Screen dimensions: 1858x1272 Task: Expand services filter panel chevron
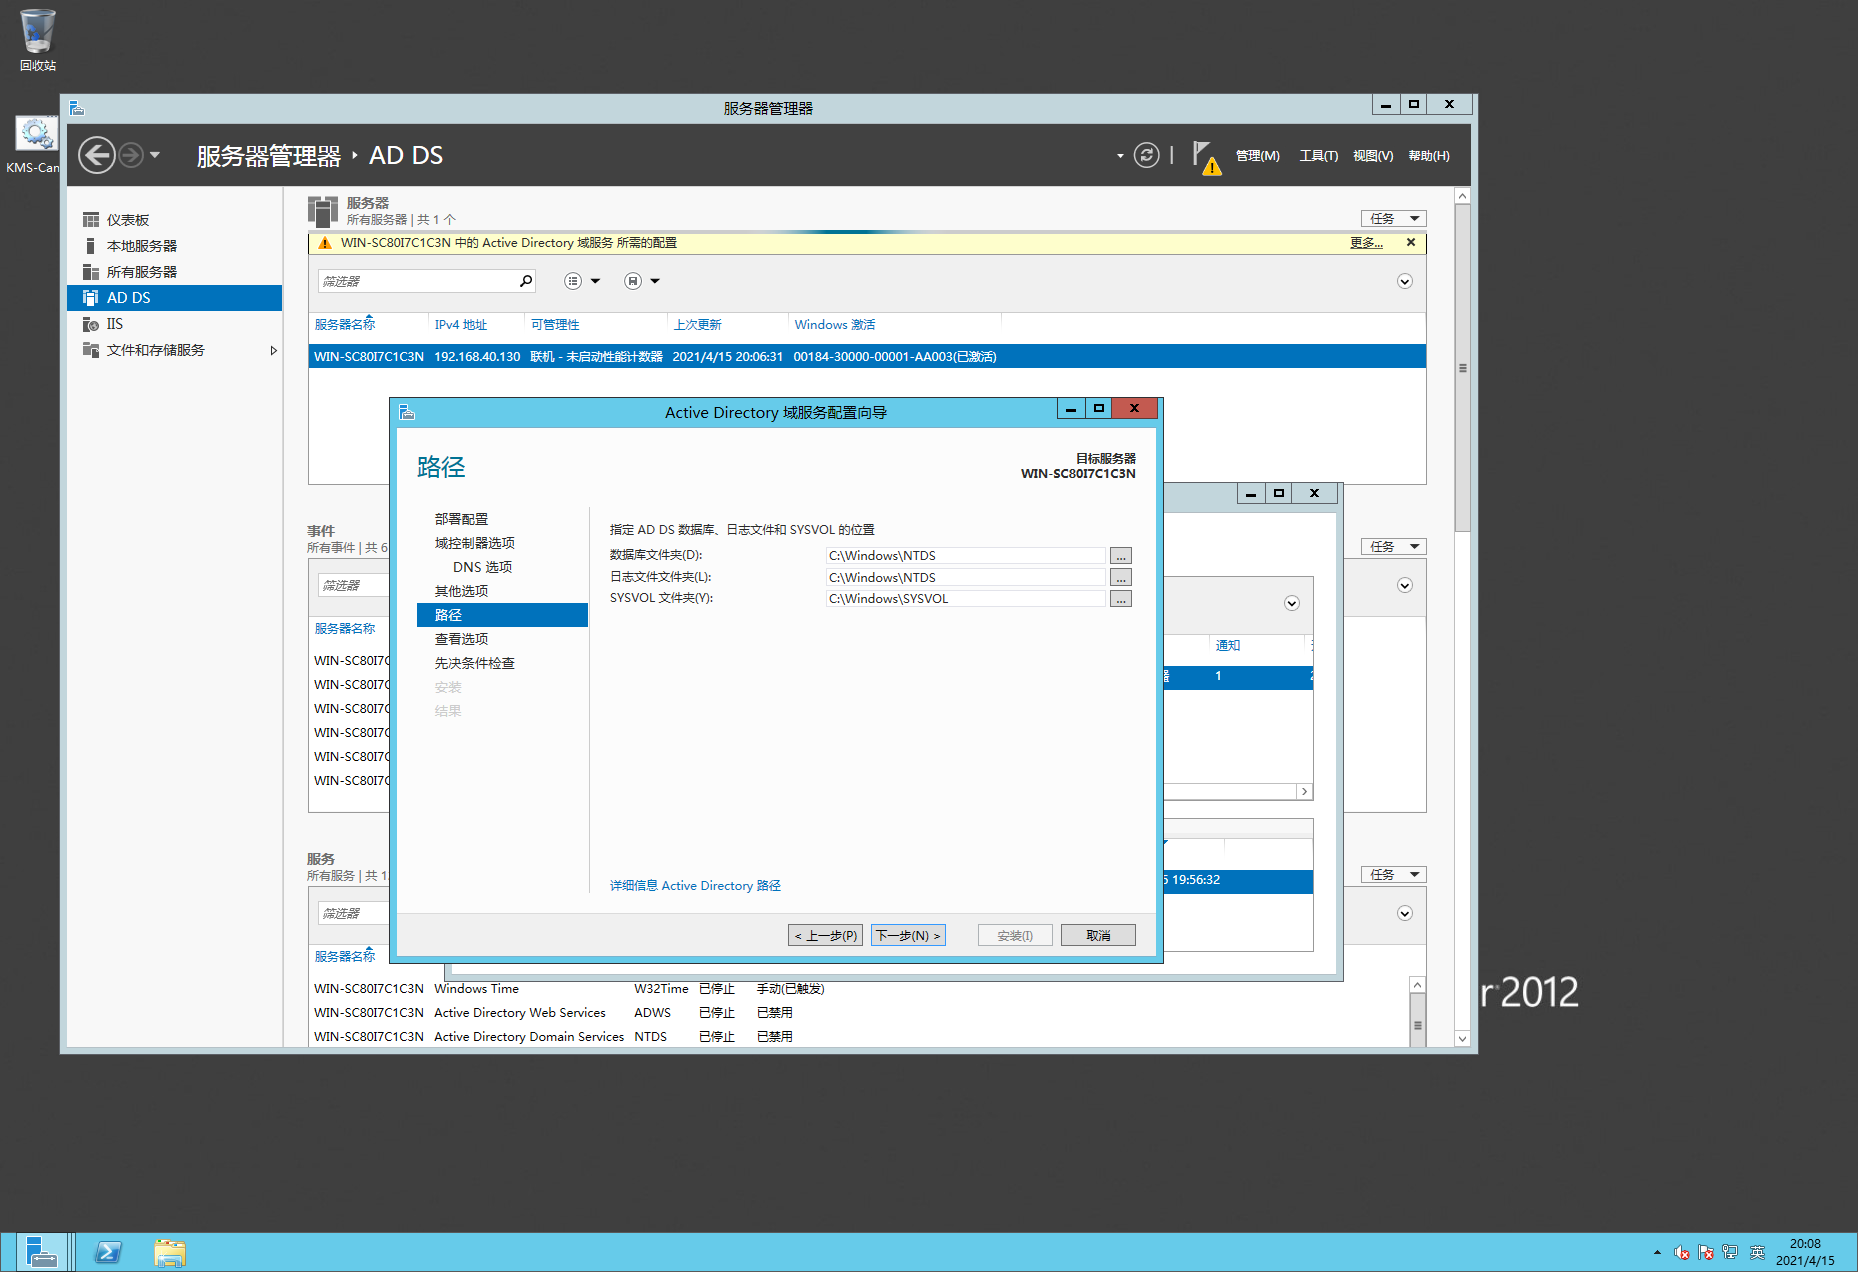coord(1404,913)
